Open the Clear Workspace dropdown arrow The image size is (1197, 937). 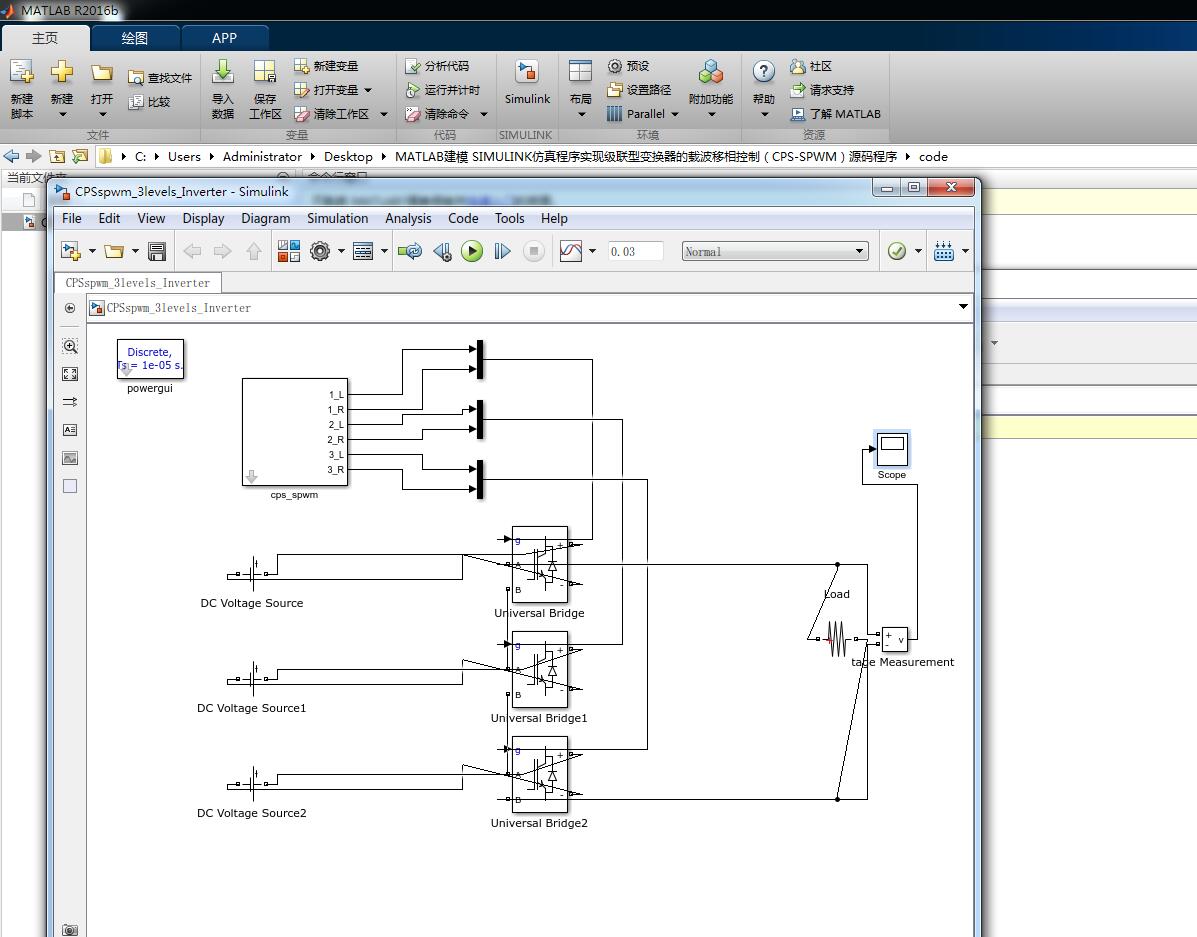pyautogui.click(x=384, y=114)
